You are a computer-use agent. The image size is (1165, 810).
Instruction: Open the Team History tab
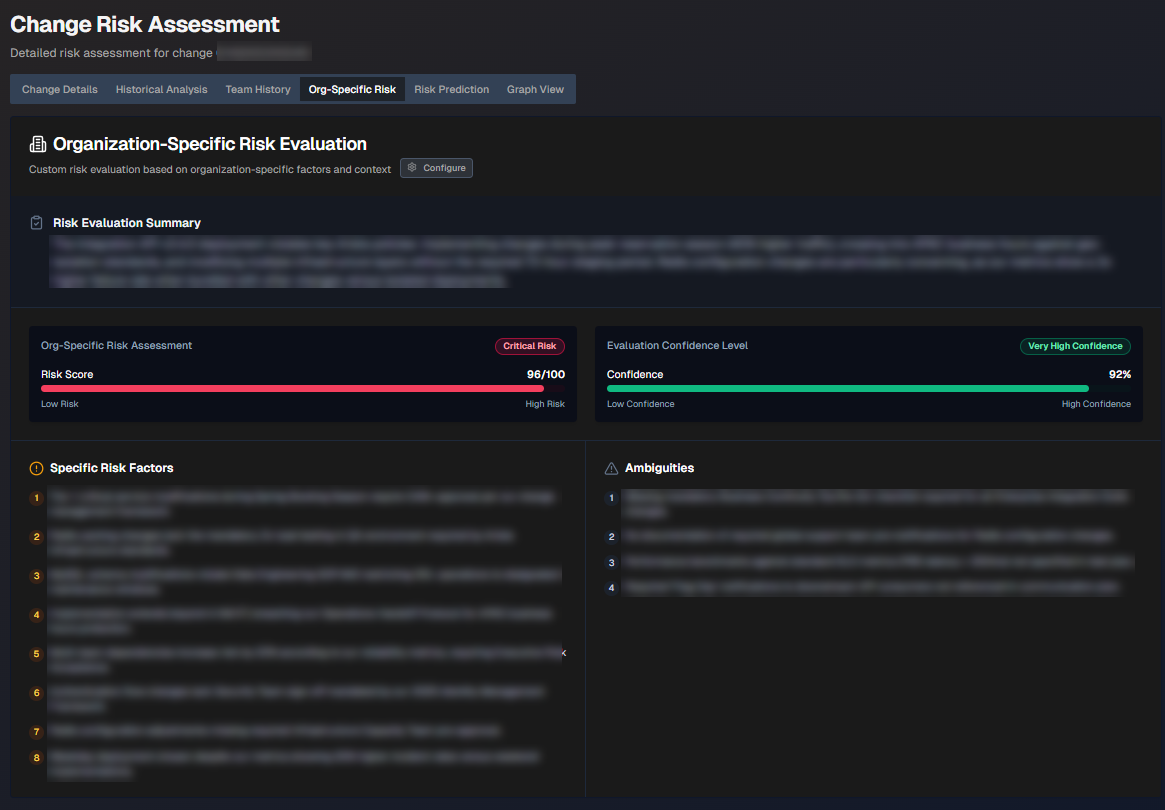pyautogui.click(x=258, y=89)
